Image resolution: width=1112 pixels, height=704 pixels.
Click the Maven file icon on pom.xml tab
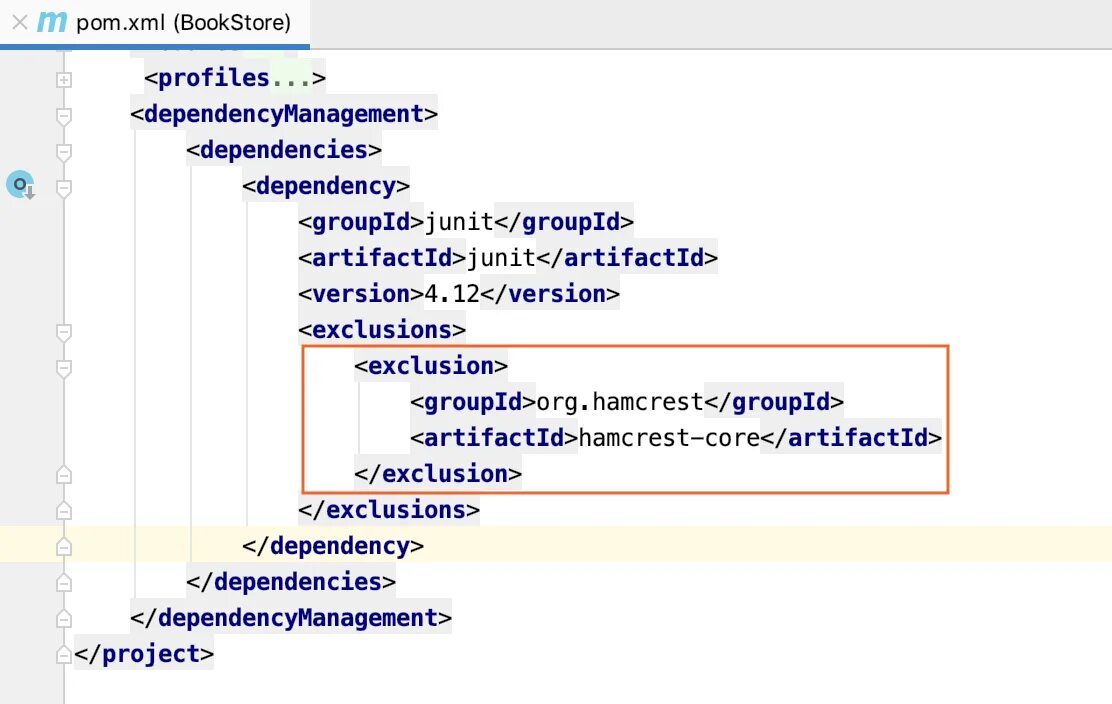pos(52,23)
